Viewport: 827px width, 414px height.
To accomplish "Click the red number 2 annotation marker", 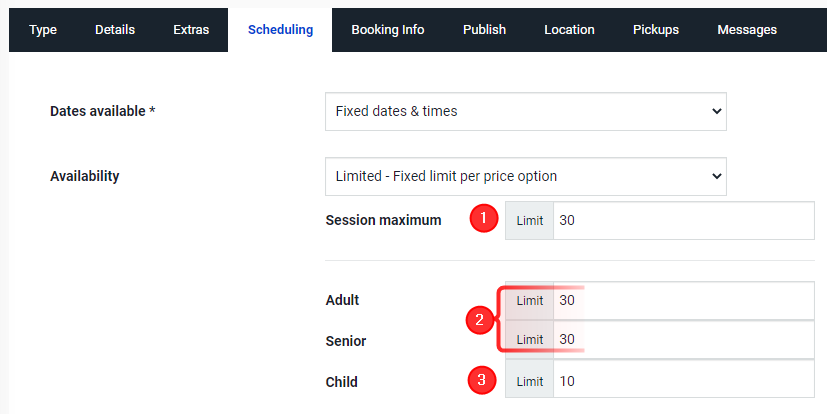I will coord(479,320).
